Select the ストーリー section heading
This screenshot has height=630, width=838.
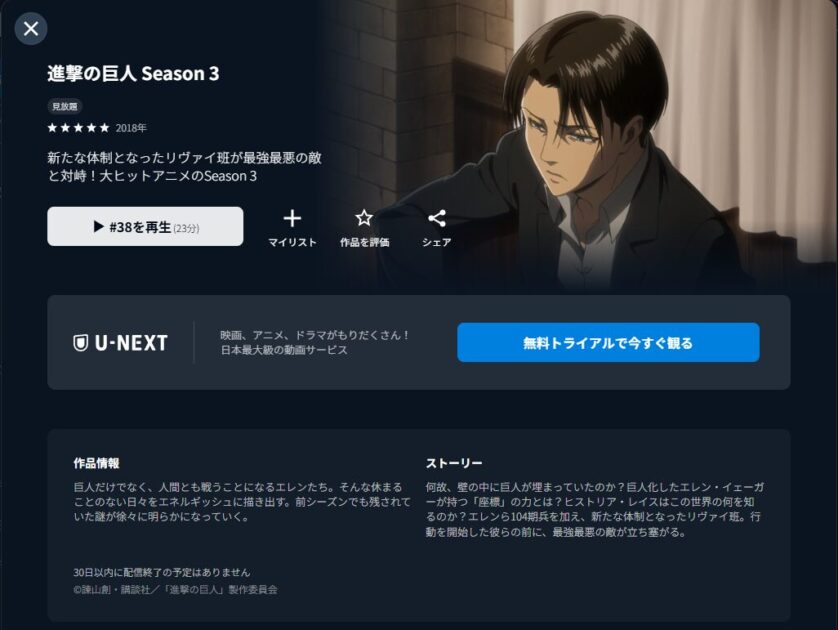[454, 463]
